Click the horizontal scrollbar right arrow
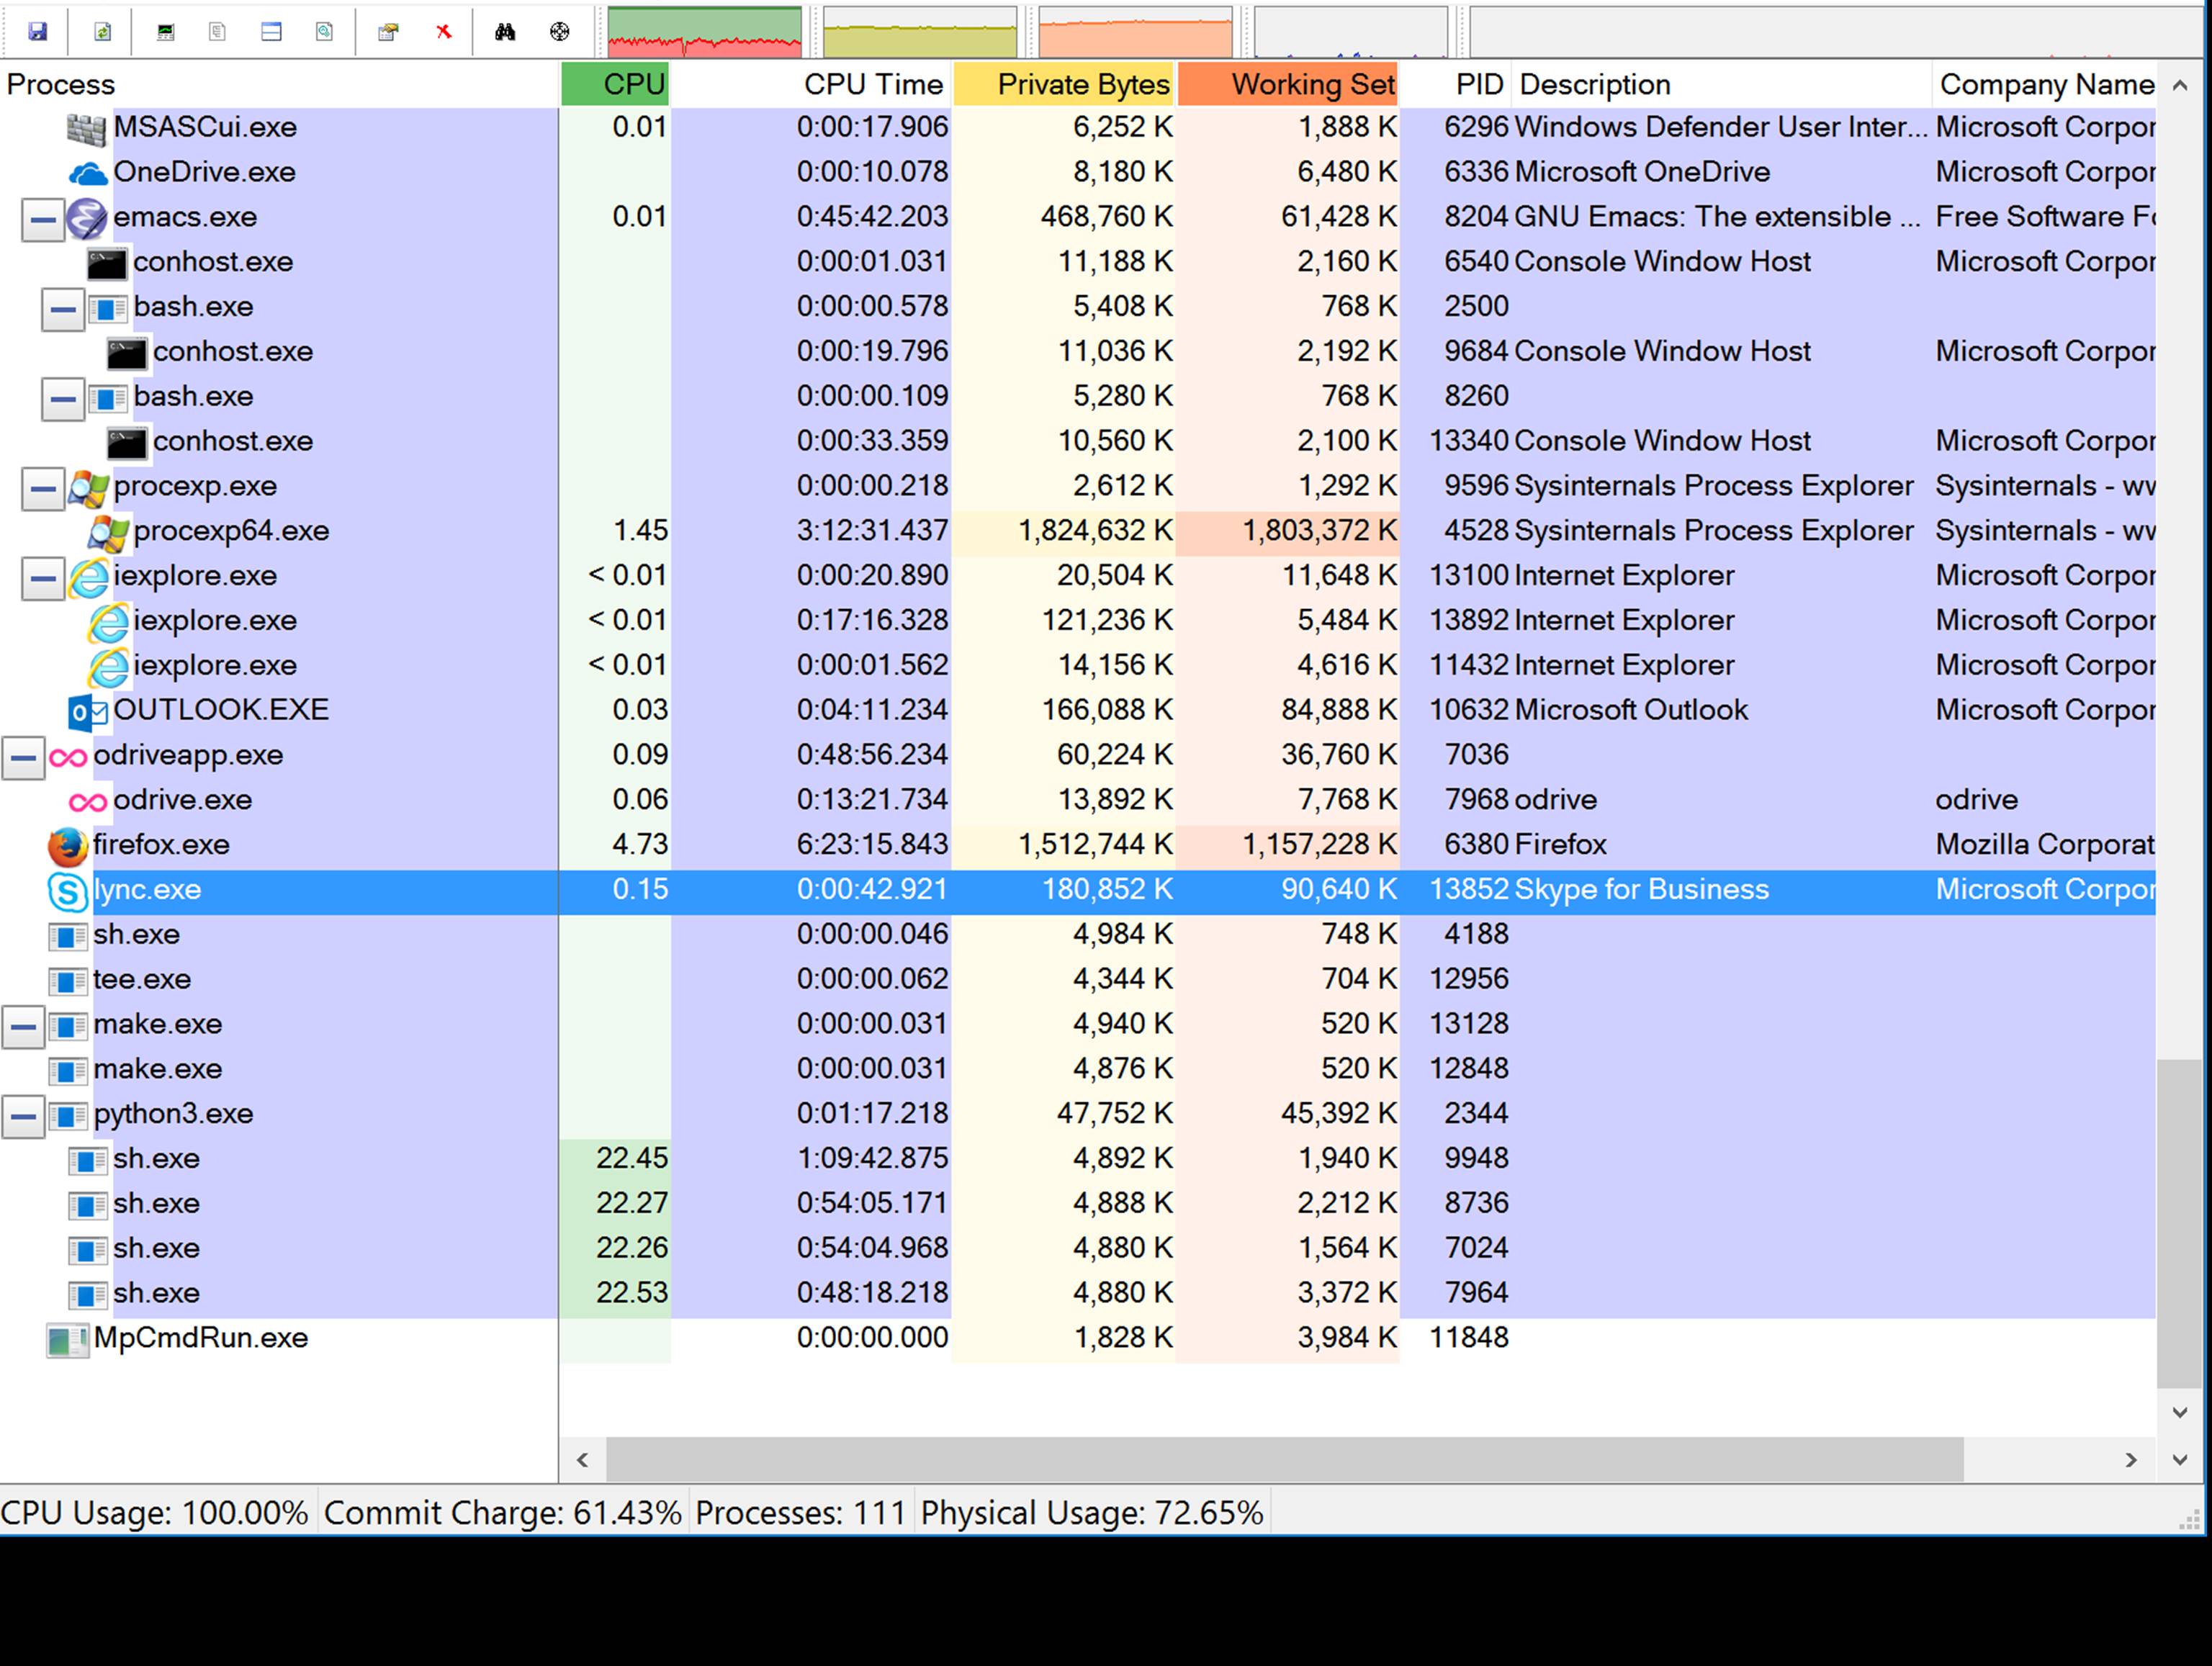Viewport: 2212px width, 1666px height. tap(2131, 1460)
